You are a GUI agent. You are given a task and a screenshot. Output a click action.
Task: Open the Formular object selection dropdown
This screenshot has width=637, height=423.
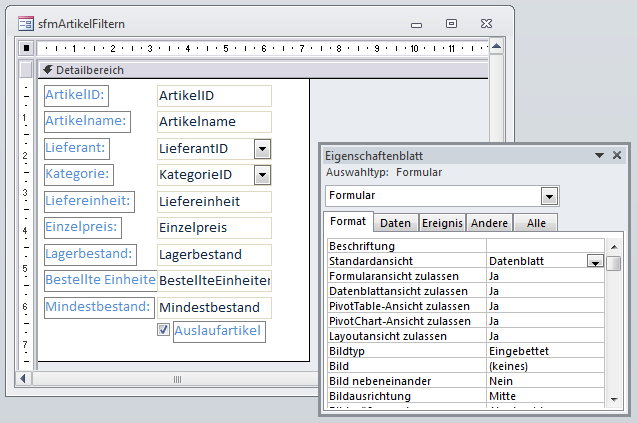(549, 195)
